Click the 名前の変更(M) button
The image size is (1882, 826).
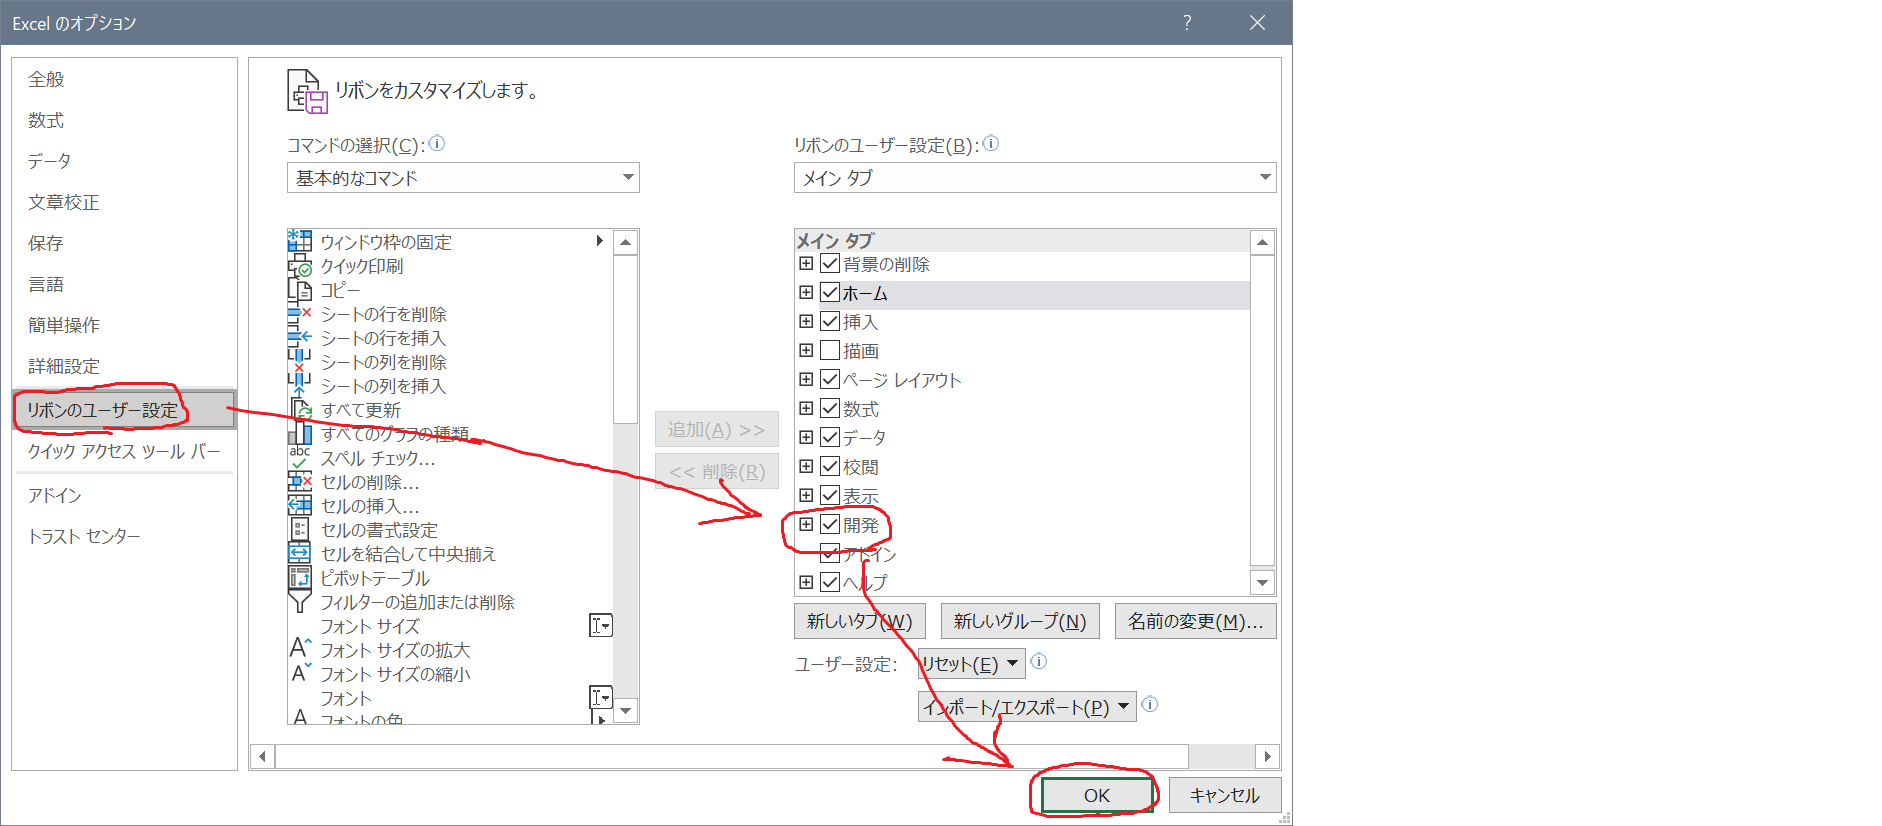tap(1196, 621)
